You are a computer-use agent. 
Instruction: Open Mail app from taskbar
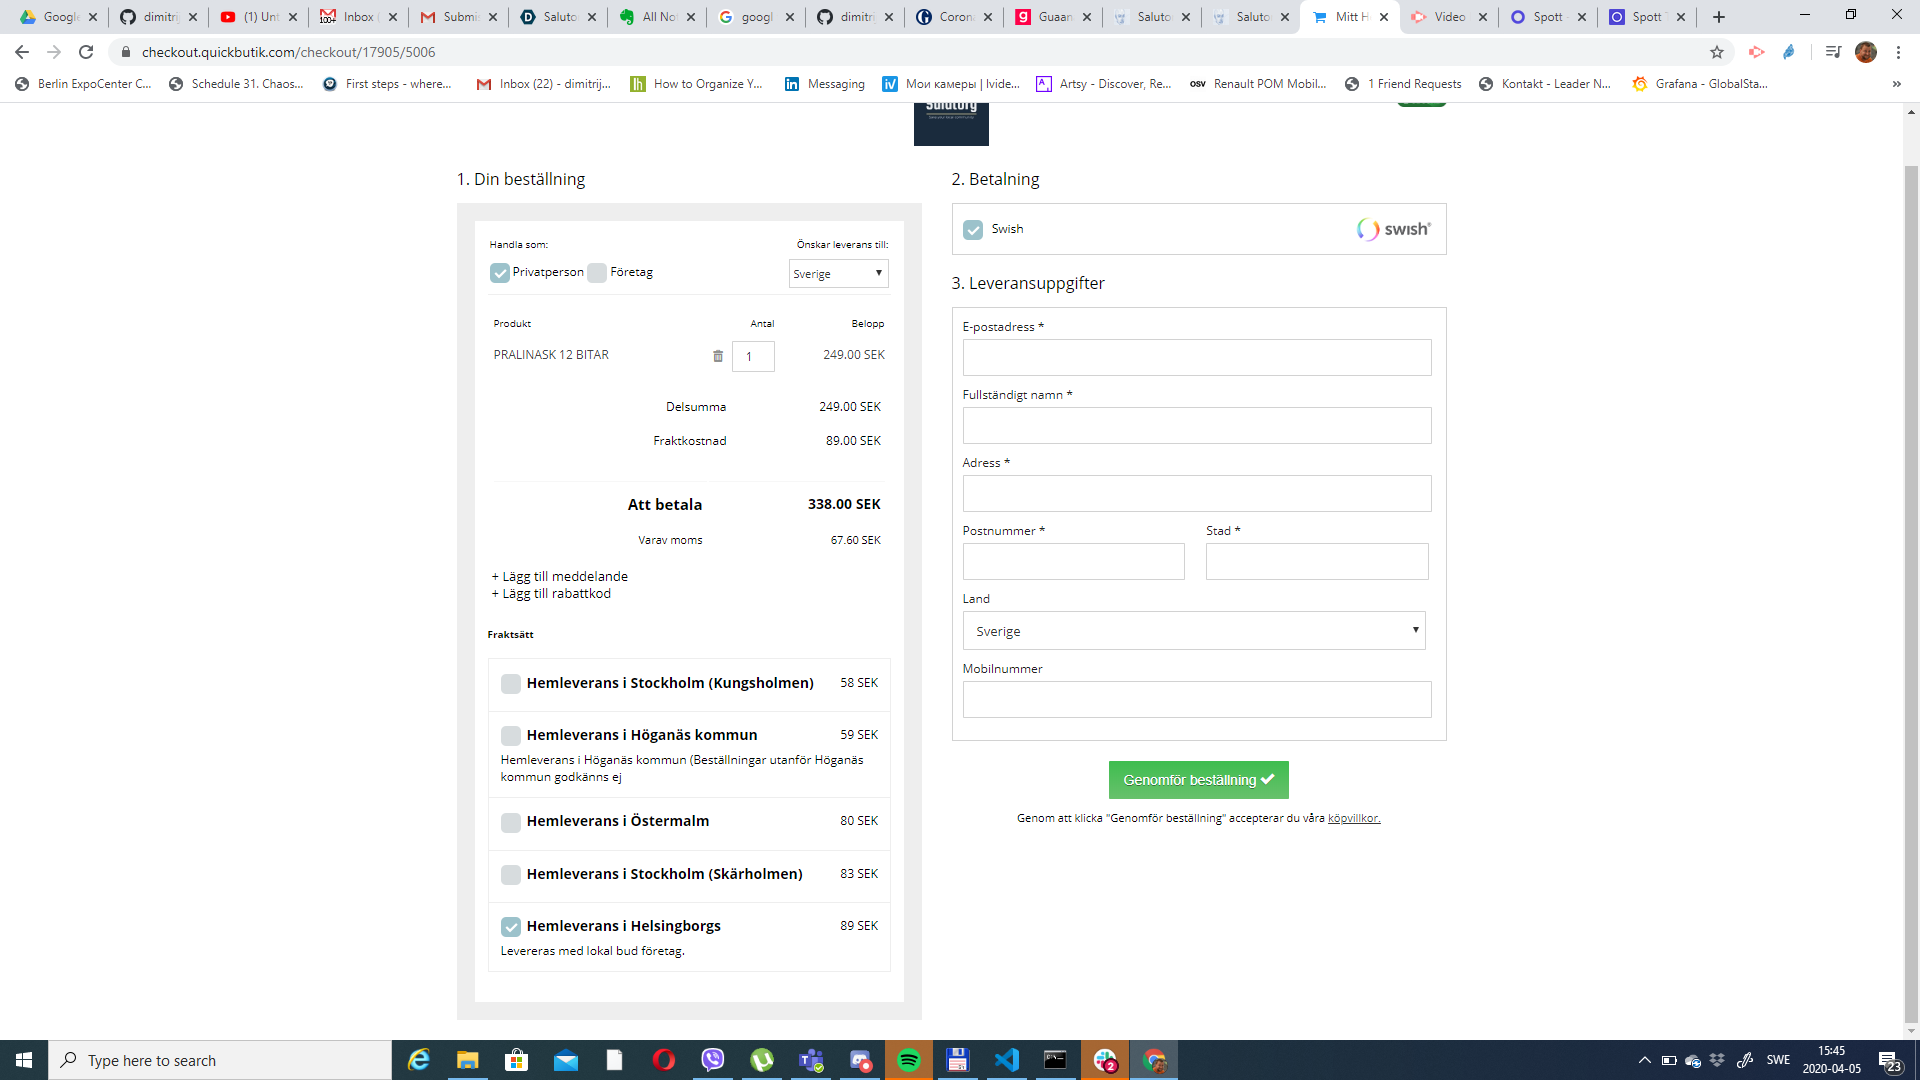coord(565,1060)
